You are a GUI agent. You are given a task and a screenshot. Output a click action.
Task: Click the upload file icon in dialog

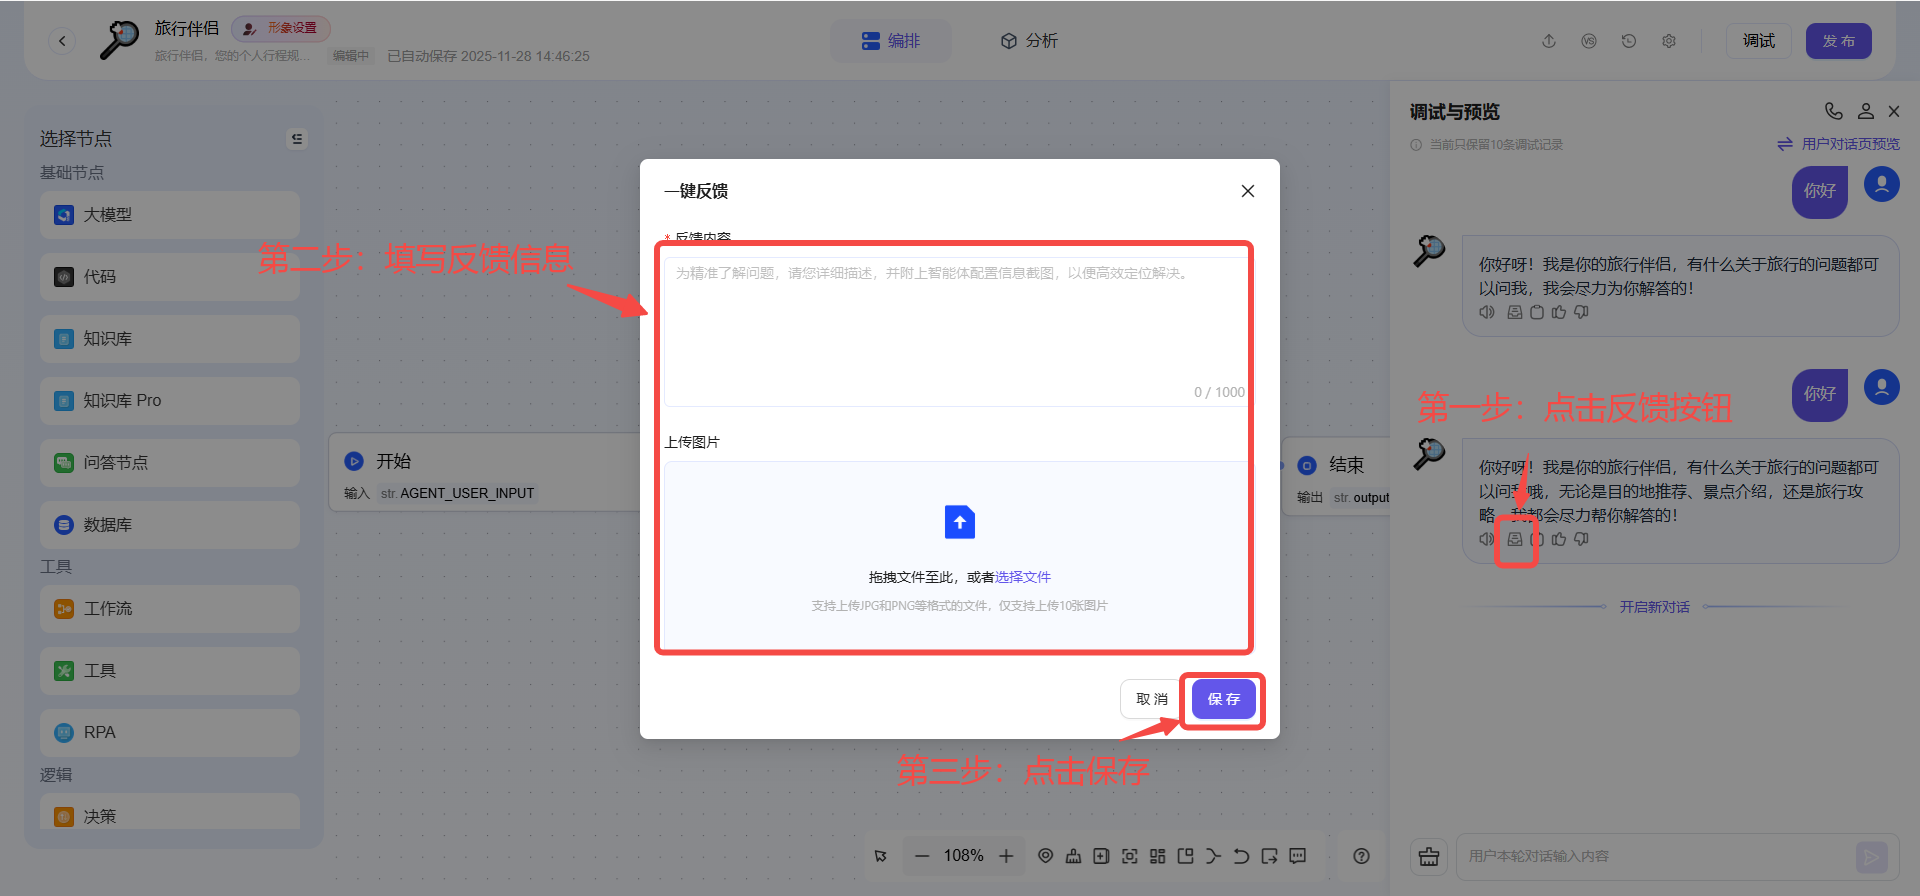coord(959,522)
